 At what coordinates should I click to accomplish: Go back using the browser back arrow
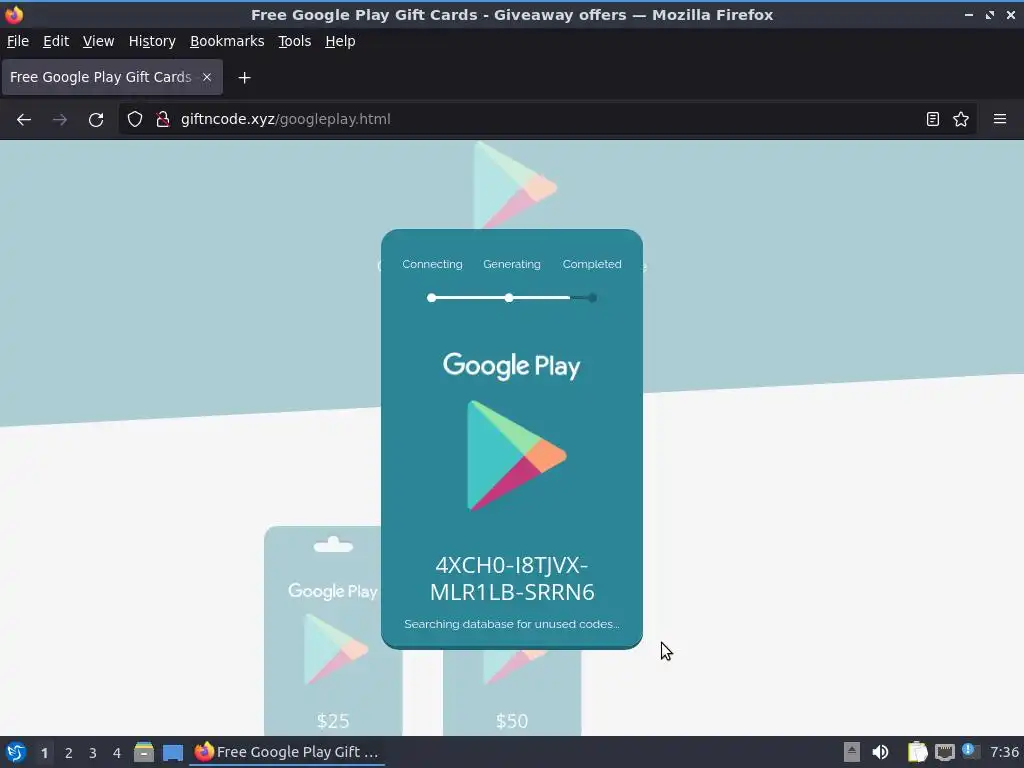(x=24, y=120)
